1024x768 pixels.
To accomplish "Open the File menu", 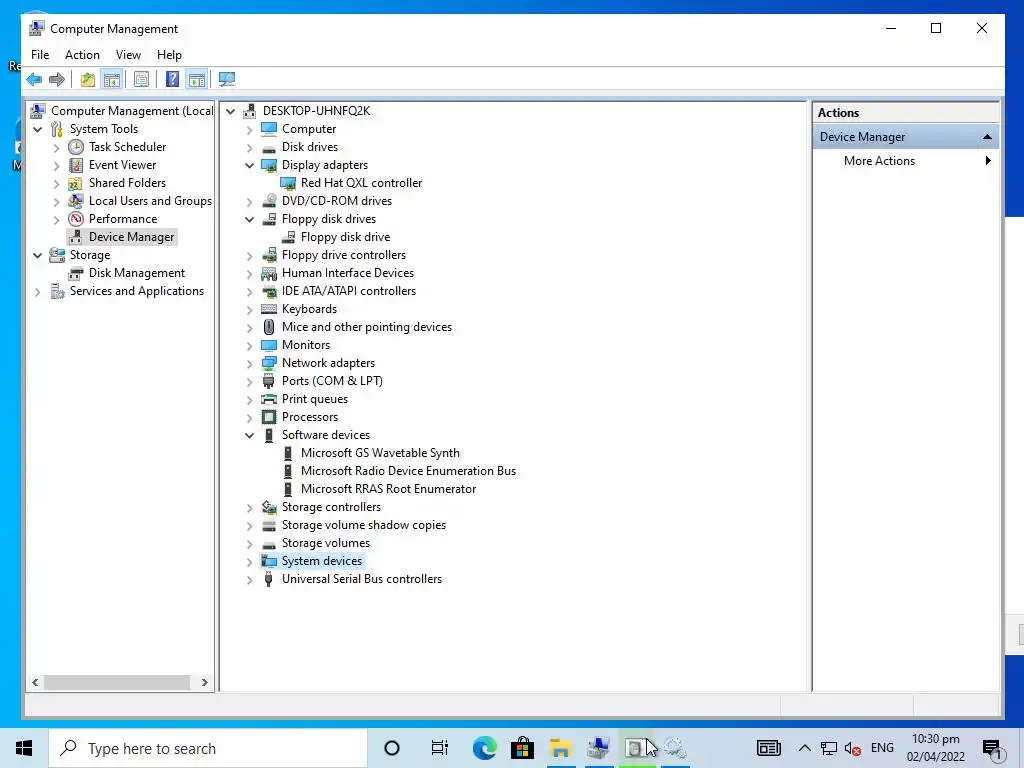I will tap(40, 55).
